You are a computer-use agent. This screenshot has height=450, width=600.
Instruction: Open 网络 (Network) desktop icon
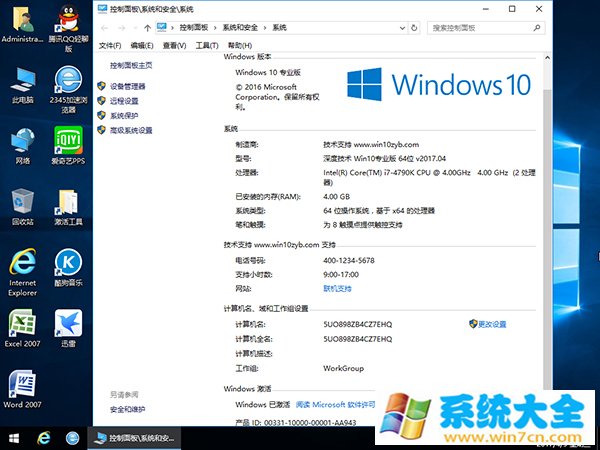(x=23, y=146)
